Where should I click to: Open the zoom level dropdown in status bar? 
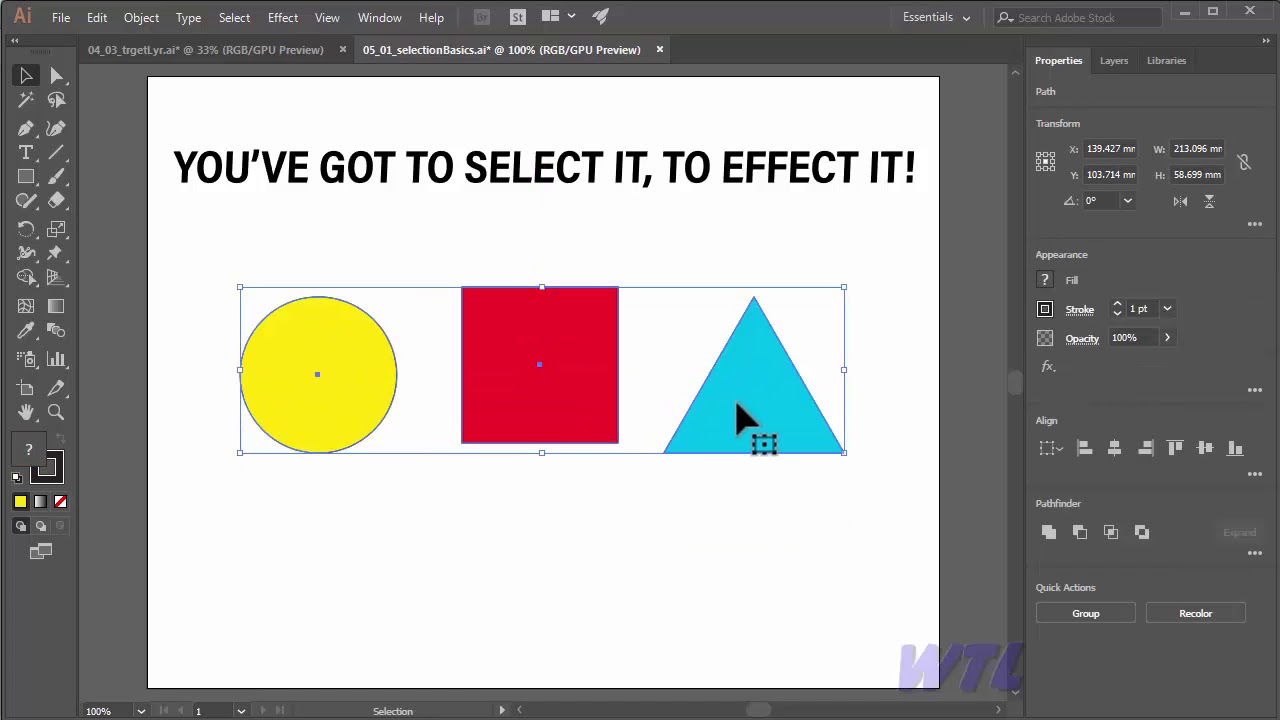pyautogui.click(x=141, y=711)
